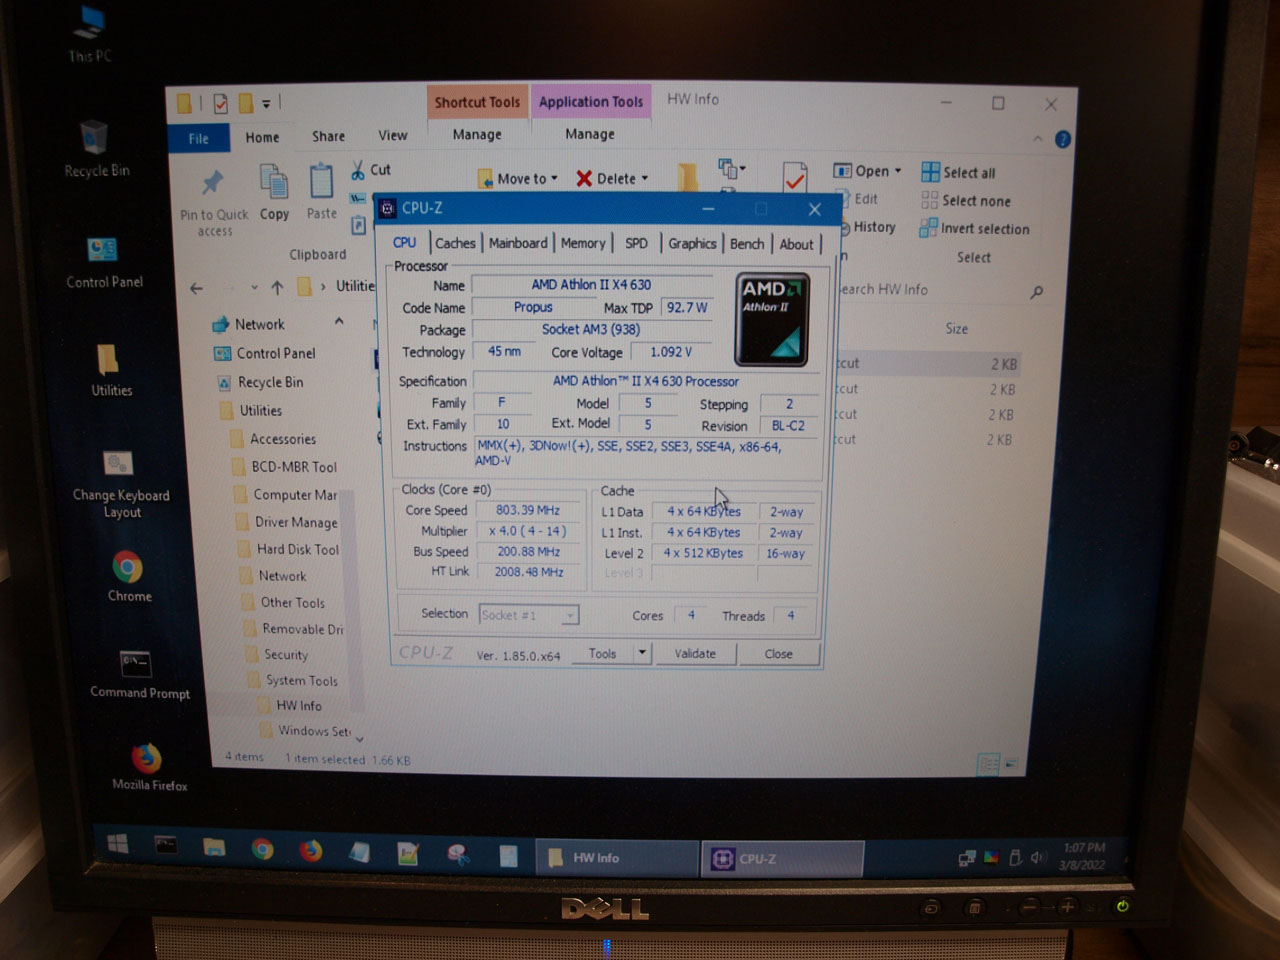Screen dimensions: 1280x960
Task: Click the Properties checkmark icon in Explorer ribbon
Action: tap(795, 178)
